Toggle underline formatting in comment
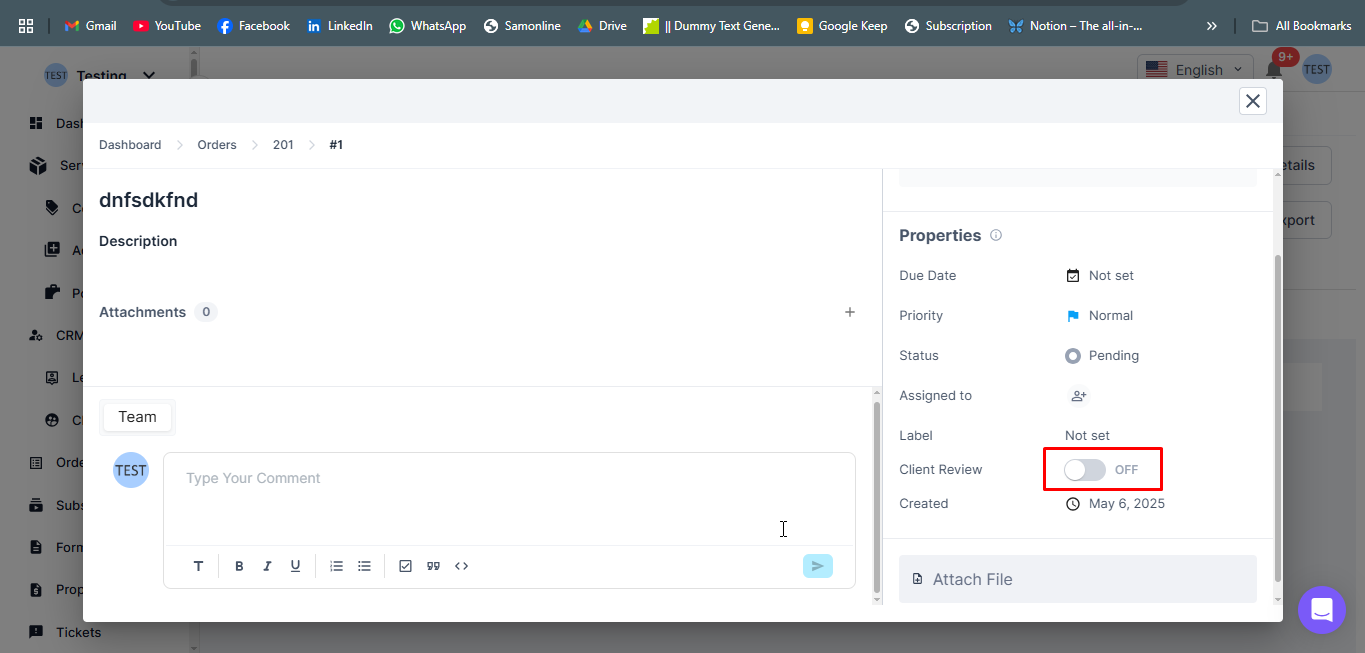 [x=295, y=566]
